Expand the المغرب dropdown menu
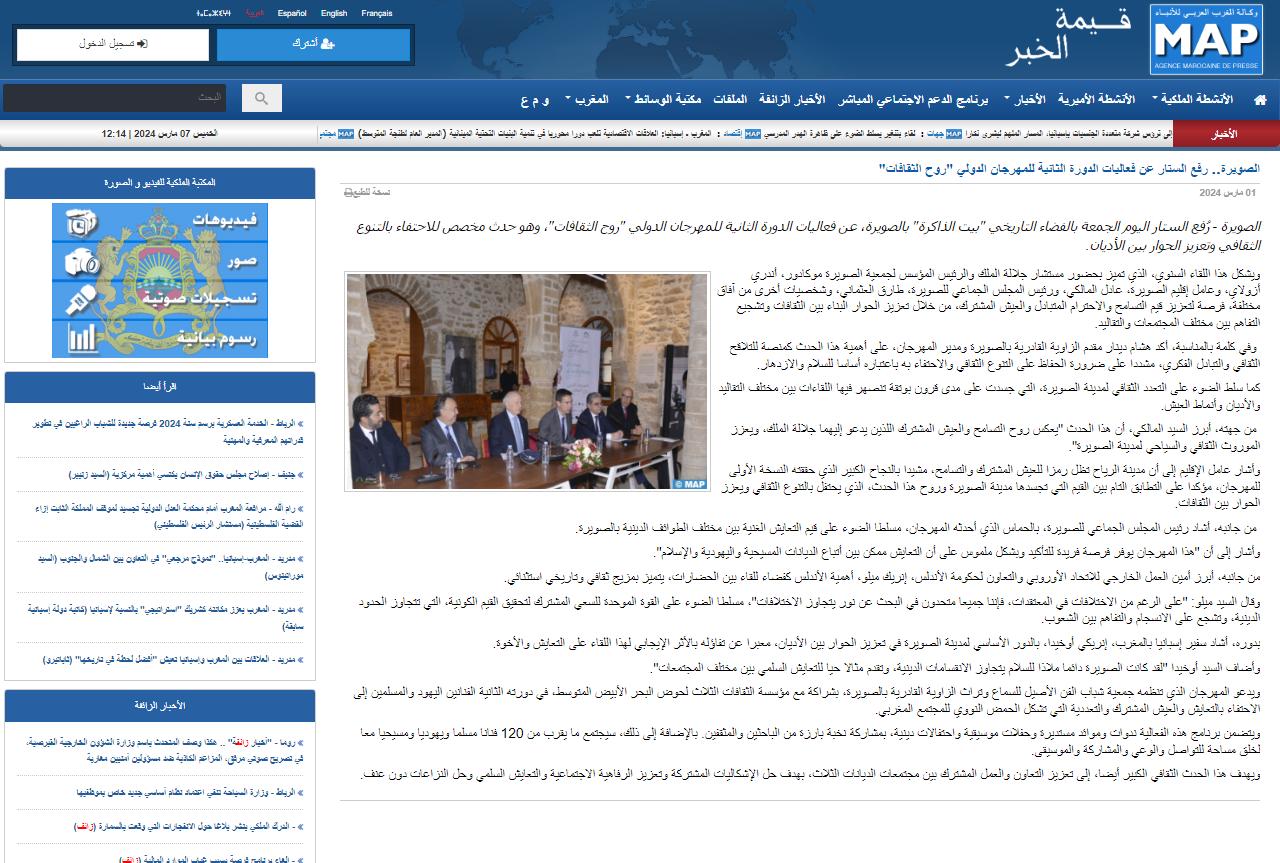1280x863 pixels. [x=587, y=100]
